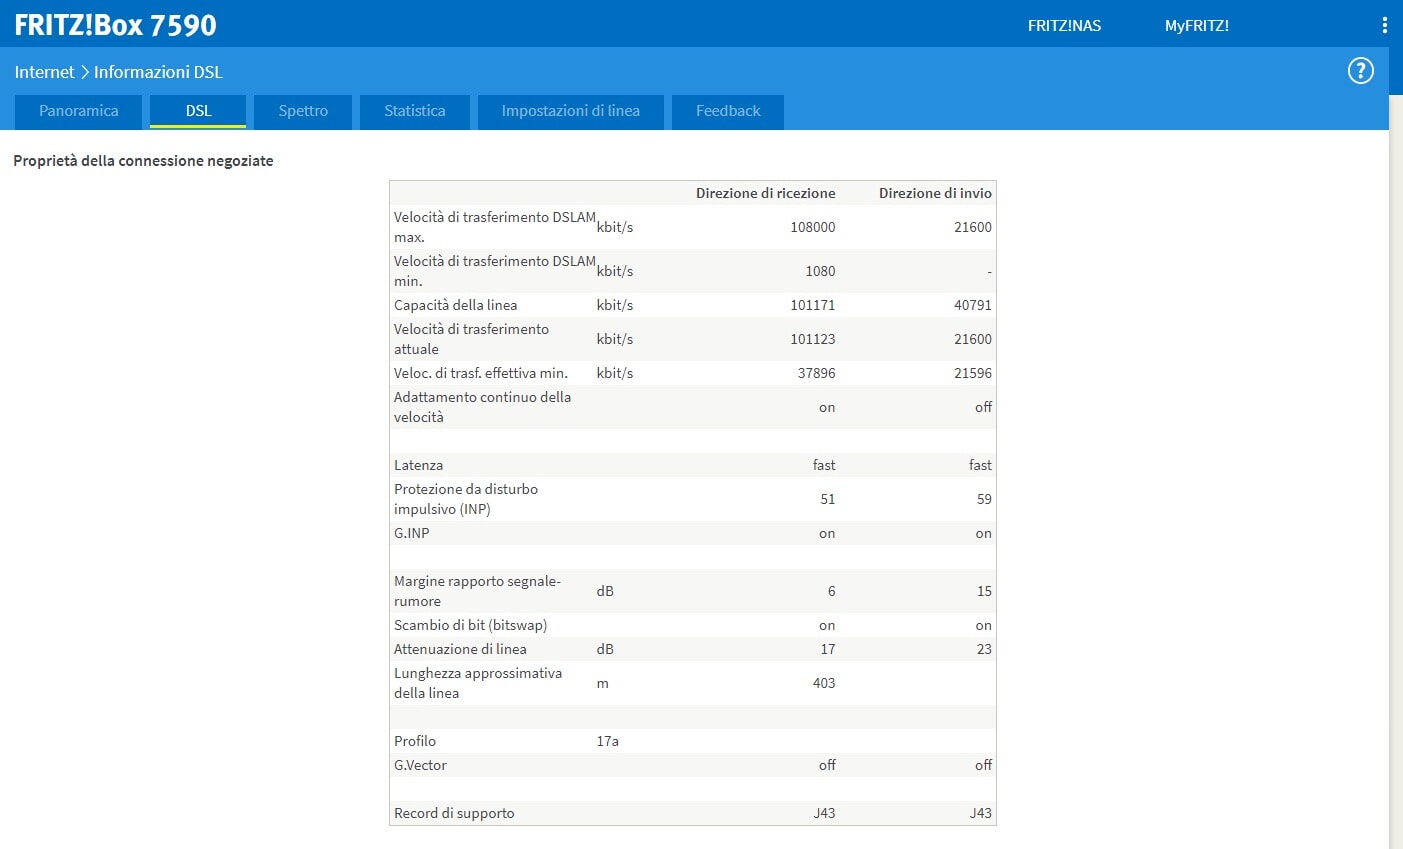This screenshot has width=1403, height=849.
Task: Click the Proprietà della connessione negoziate heading
Action: pos(143,161)
